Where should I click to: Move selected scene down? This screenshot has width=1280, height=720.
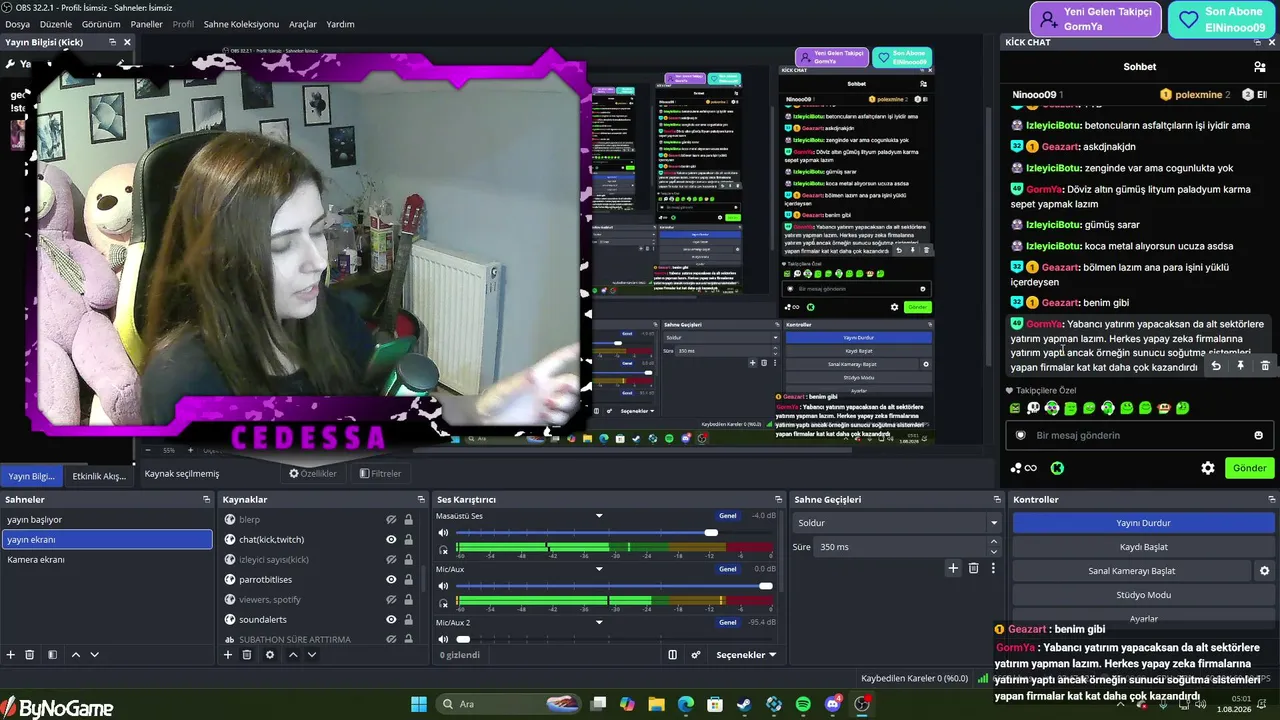click(x=95, y=655)
